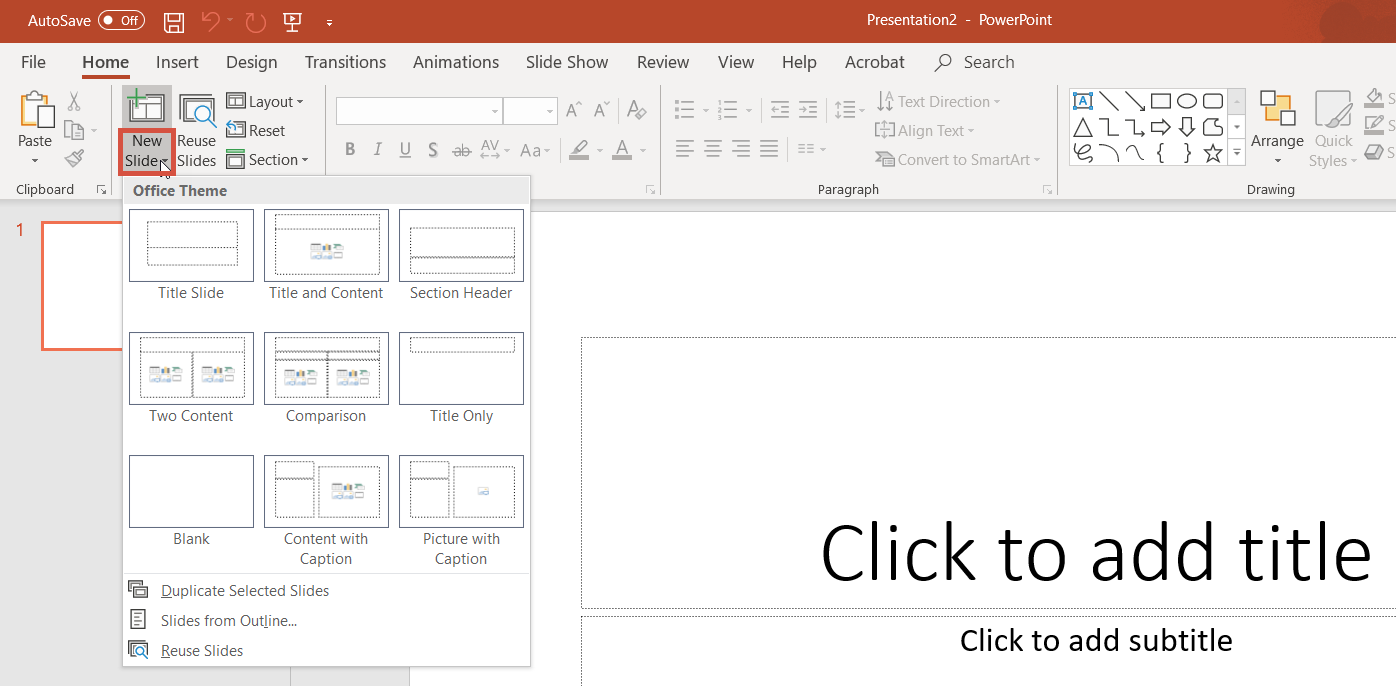Viewport: 1396px width, 686px height.
Task: Select the star shape in gallery
Action: pyautogui.click(x=1212, y=153)
